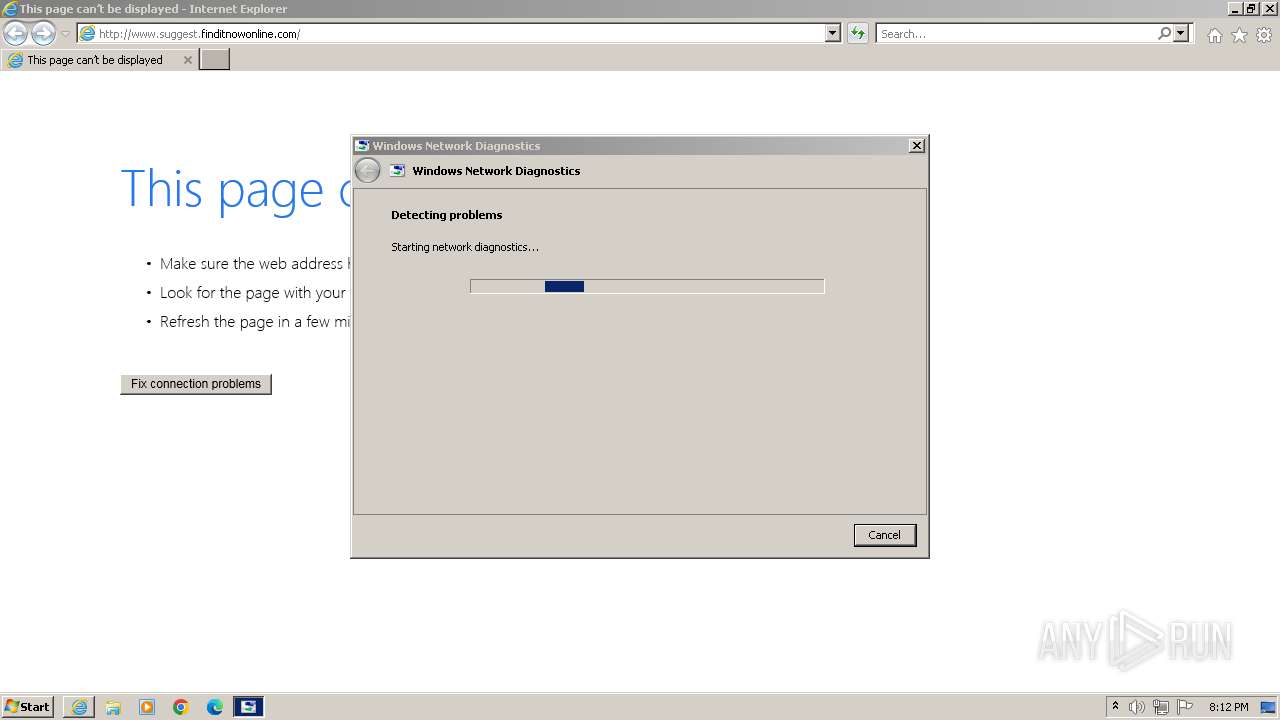Open the Tools gear icon
Screen dimensions: 1280x720
(x=1264, y=35)
